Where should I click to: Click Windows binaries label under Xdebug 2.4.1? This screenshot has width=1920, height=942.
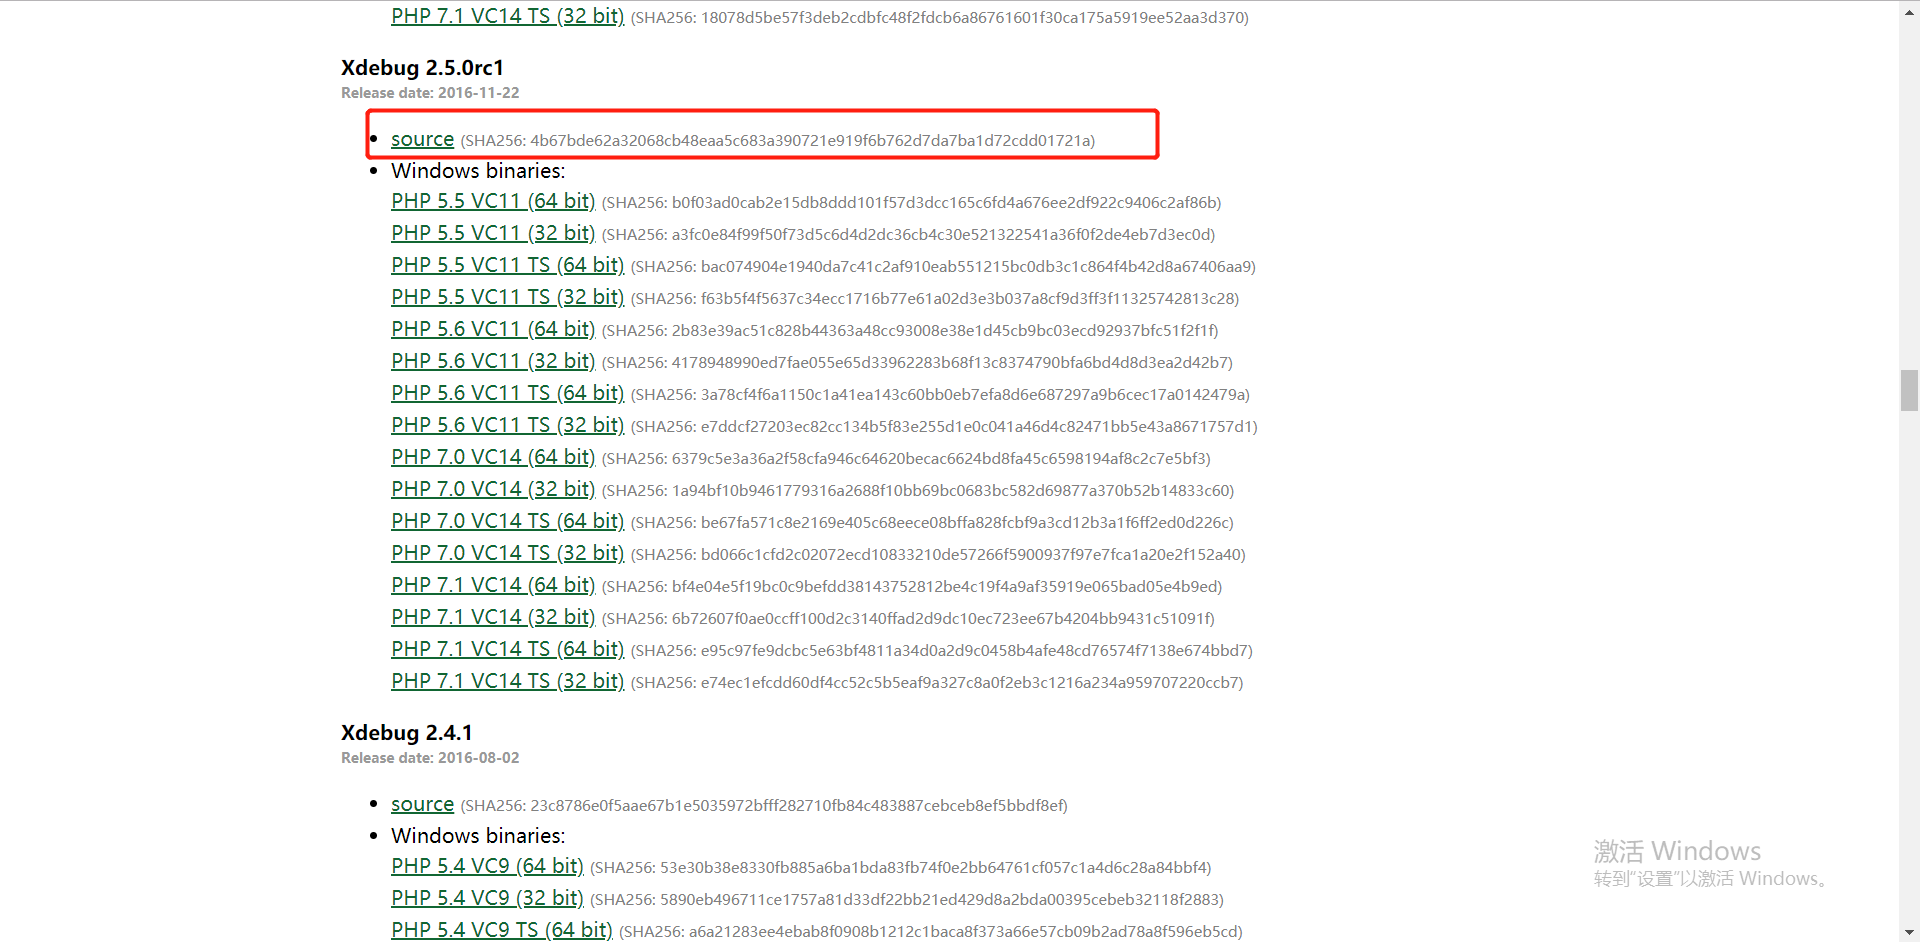click(478, 836)
